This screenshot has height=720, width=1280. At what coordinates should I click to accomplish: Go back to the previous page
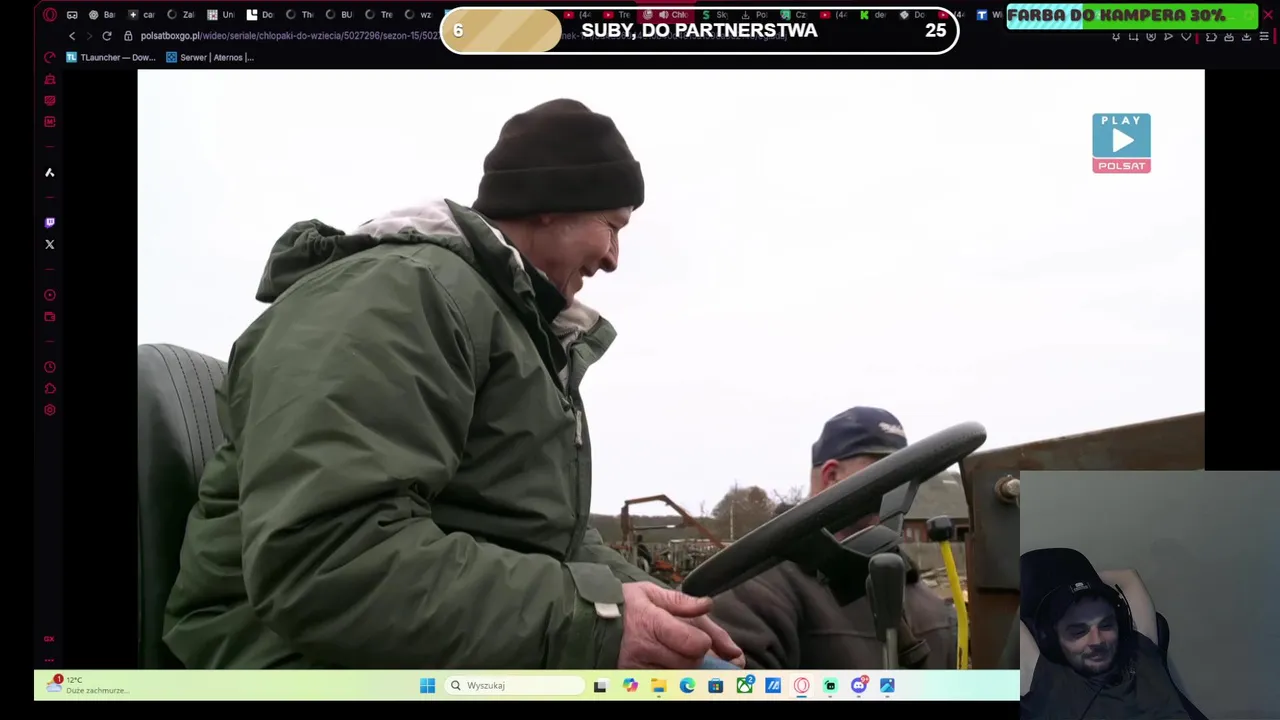tap(72, 36)
